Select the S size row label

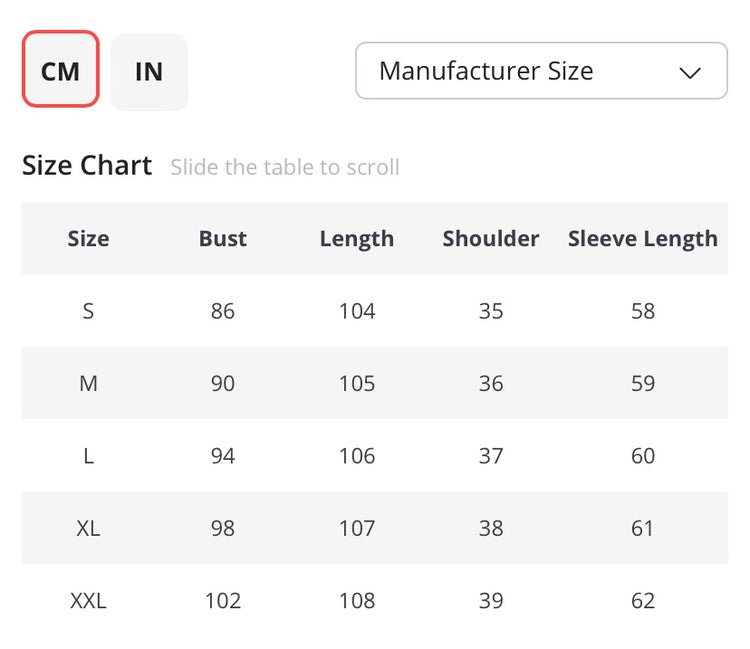(88, 311)
